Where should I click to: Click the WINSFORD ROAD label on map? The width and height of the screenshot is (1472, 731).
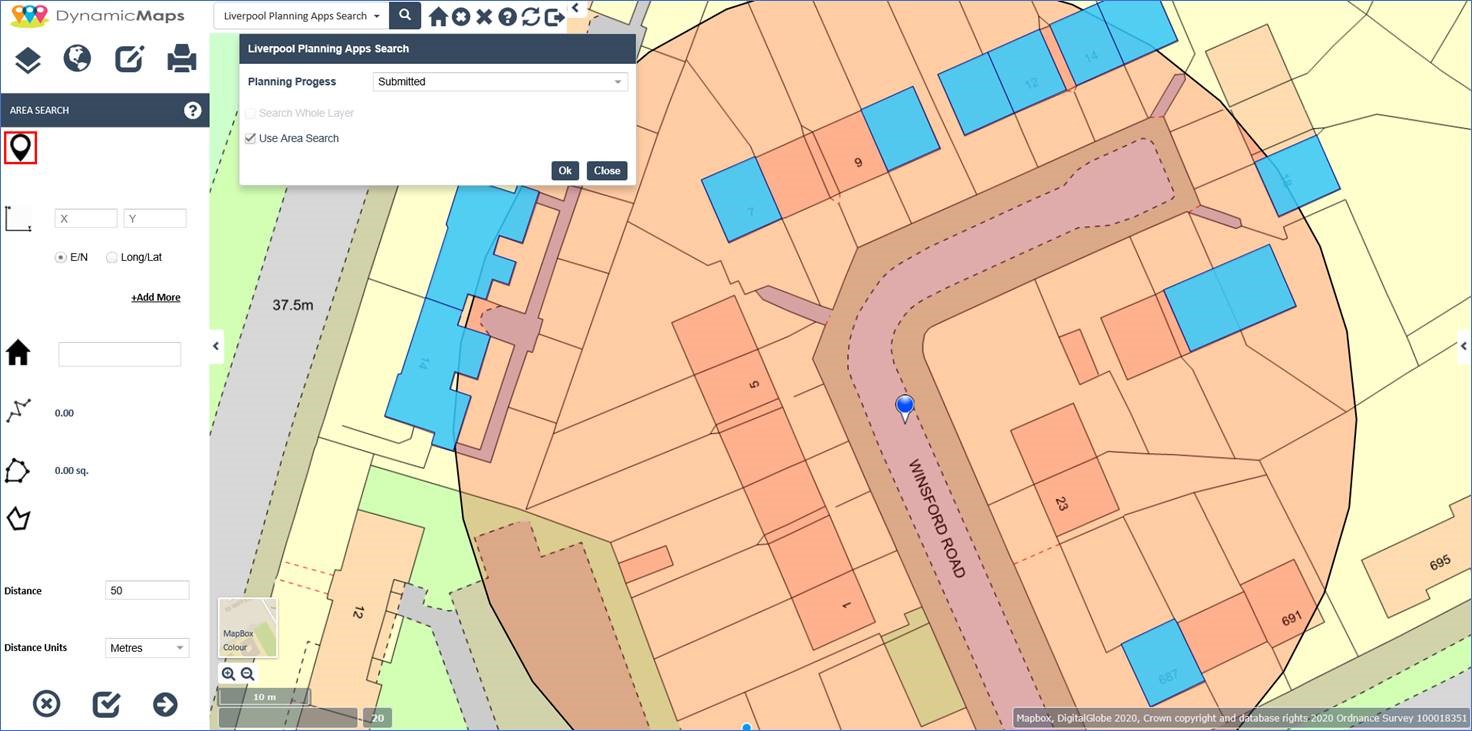coord(937,518)
